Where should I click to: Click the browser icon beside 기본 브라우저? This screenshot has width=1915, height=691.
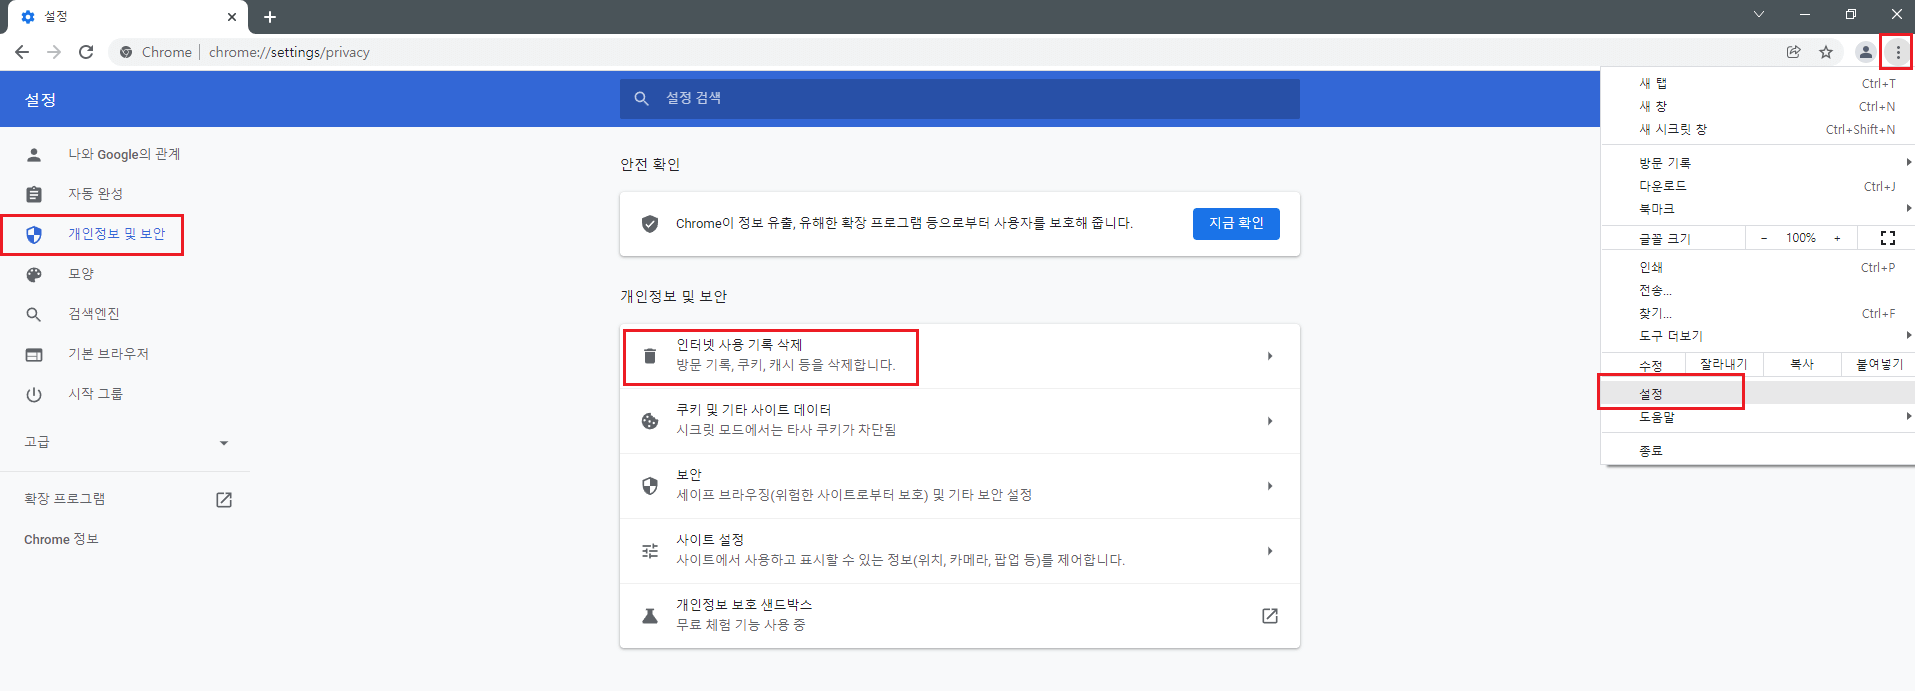pyautogui.click(x=34, y=354)
